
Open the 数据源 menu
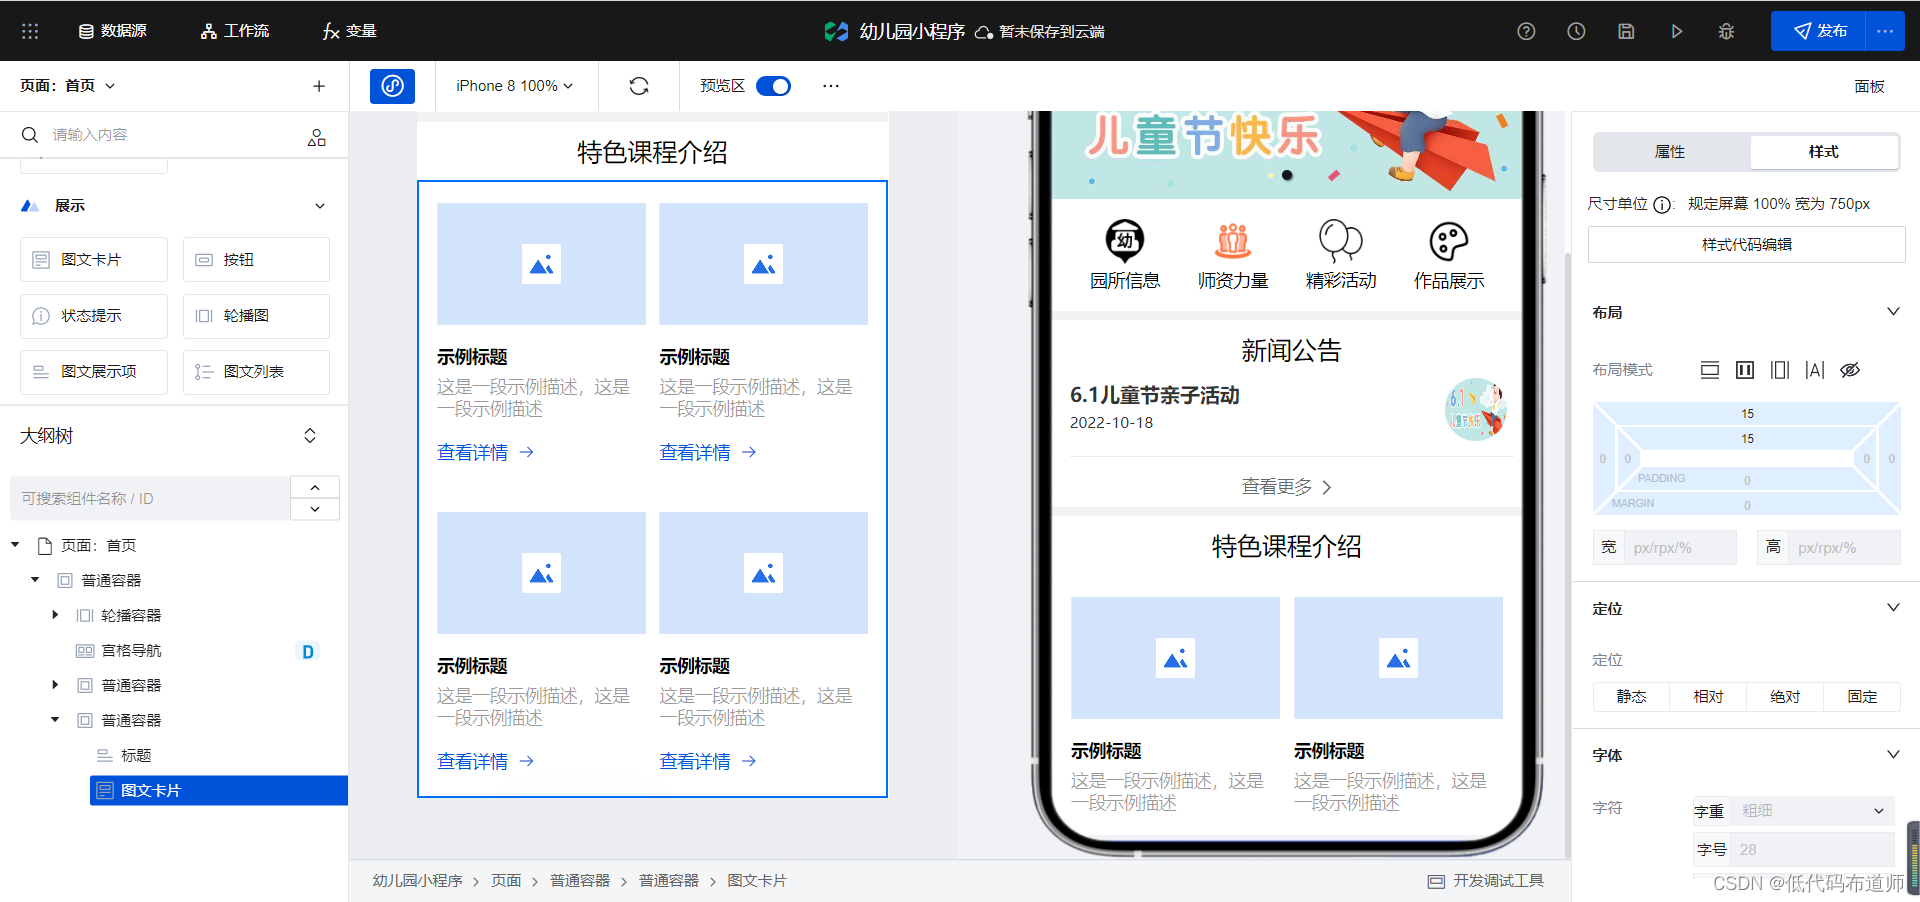[113, 31]
